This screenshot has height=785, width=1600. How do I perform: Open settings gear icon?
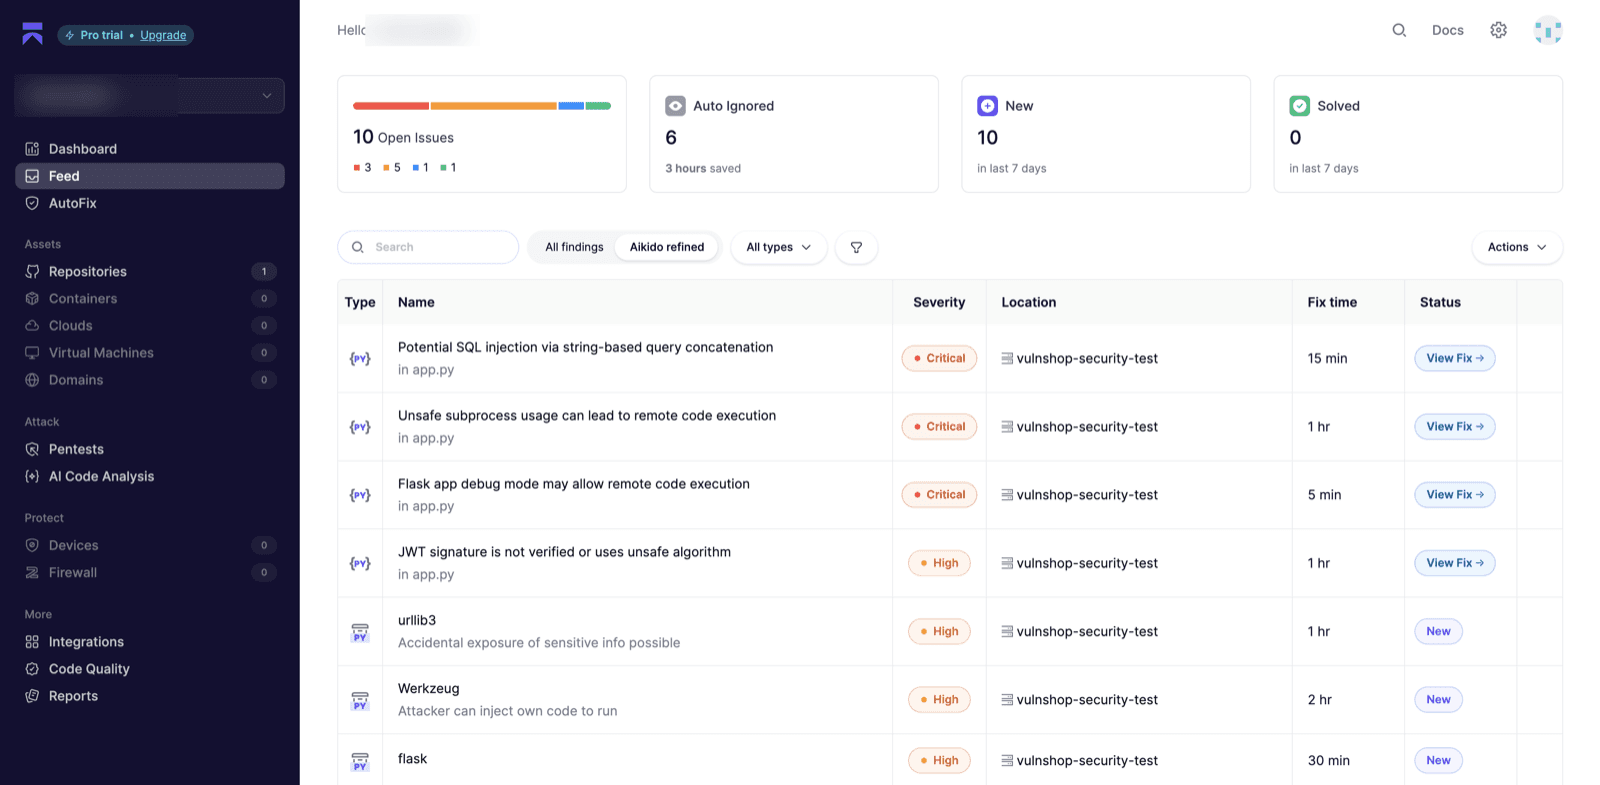[1498, 30]
